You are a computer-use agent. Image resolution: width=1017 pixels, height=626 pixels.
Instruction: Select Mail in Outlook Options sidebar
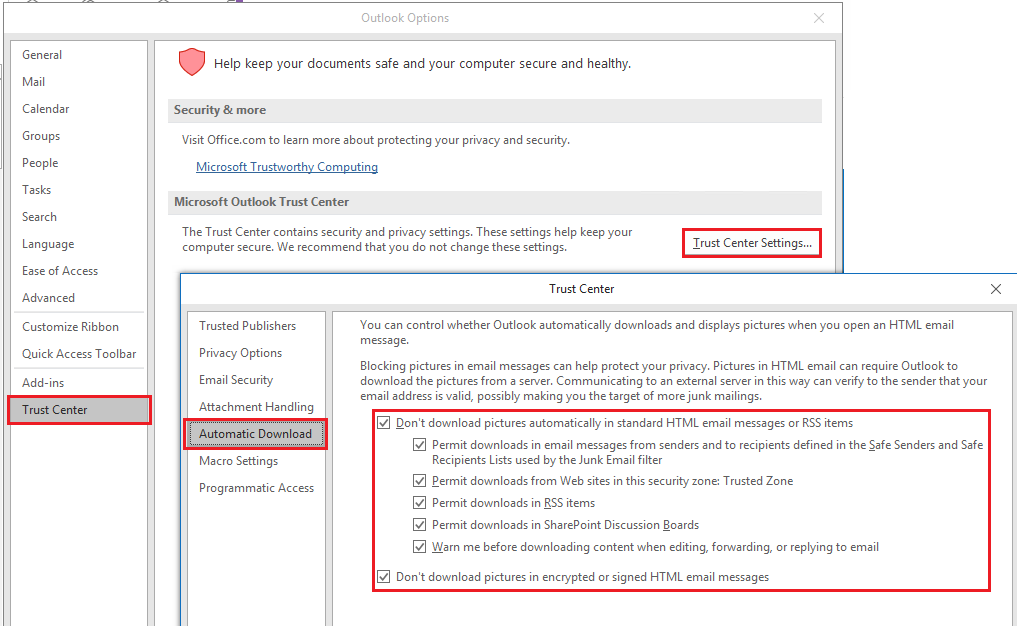(34, 82)
